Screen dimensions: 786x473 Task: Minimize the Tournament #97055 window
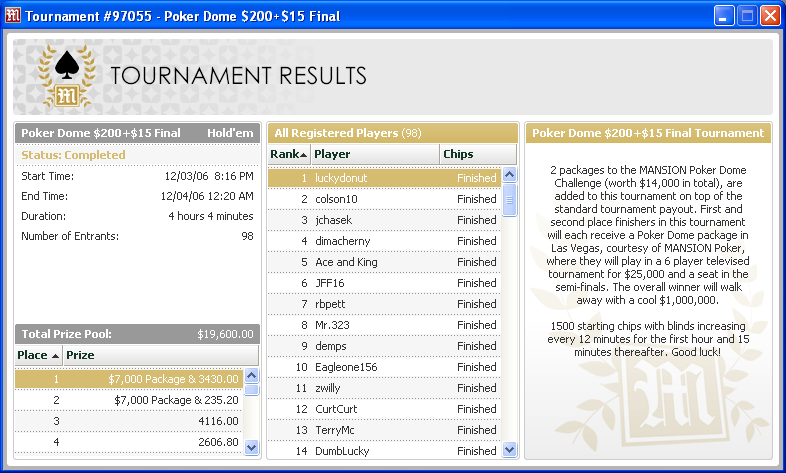click(x=724, y=16)
